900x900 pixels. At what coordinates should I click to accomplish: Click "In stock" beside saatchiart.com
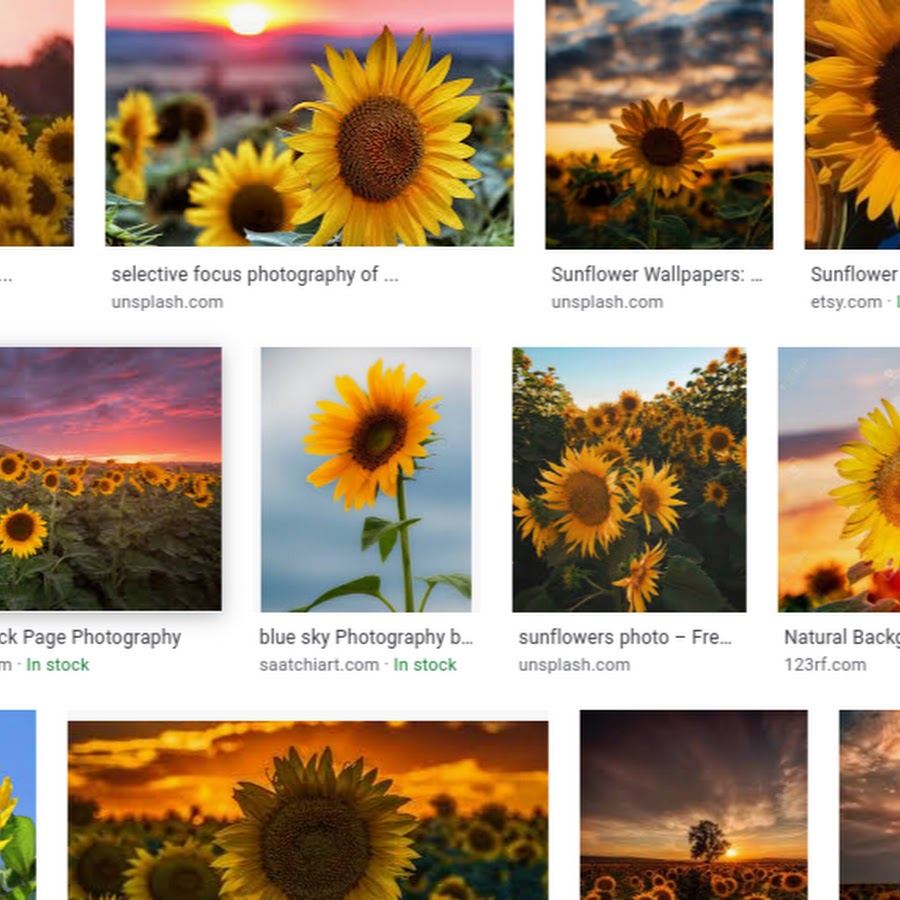425,665
